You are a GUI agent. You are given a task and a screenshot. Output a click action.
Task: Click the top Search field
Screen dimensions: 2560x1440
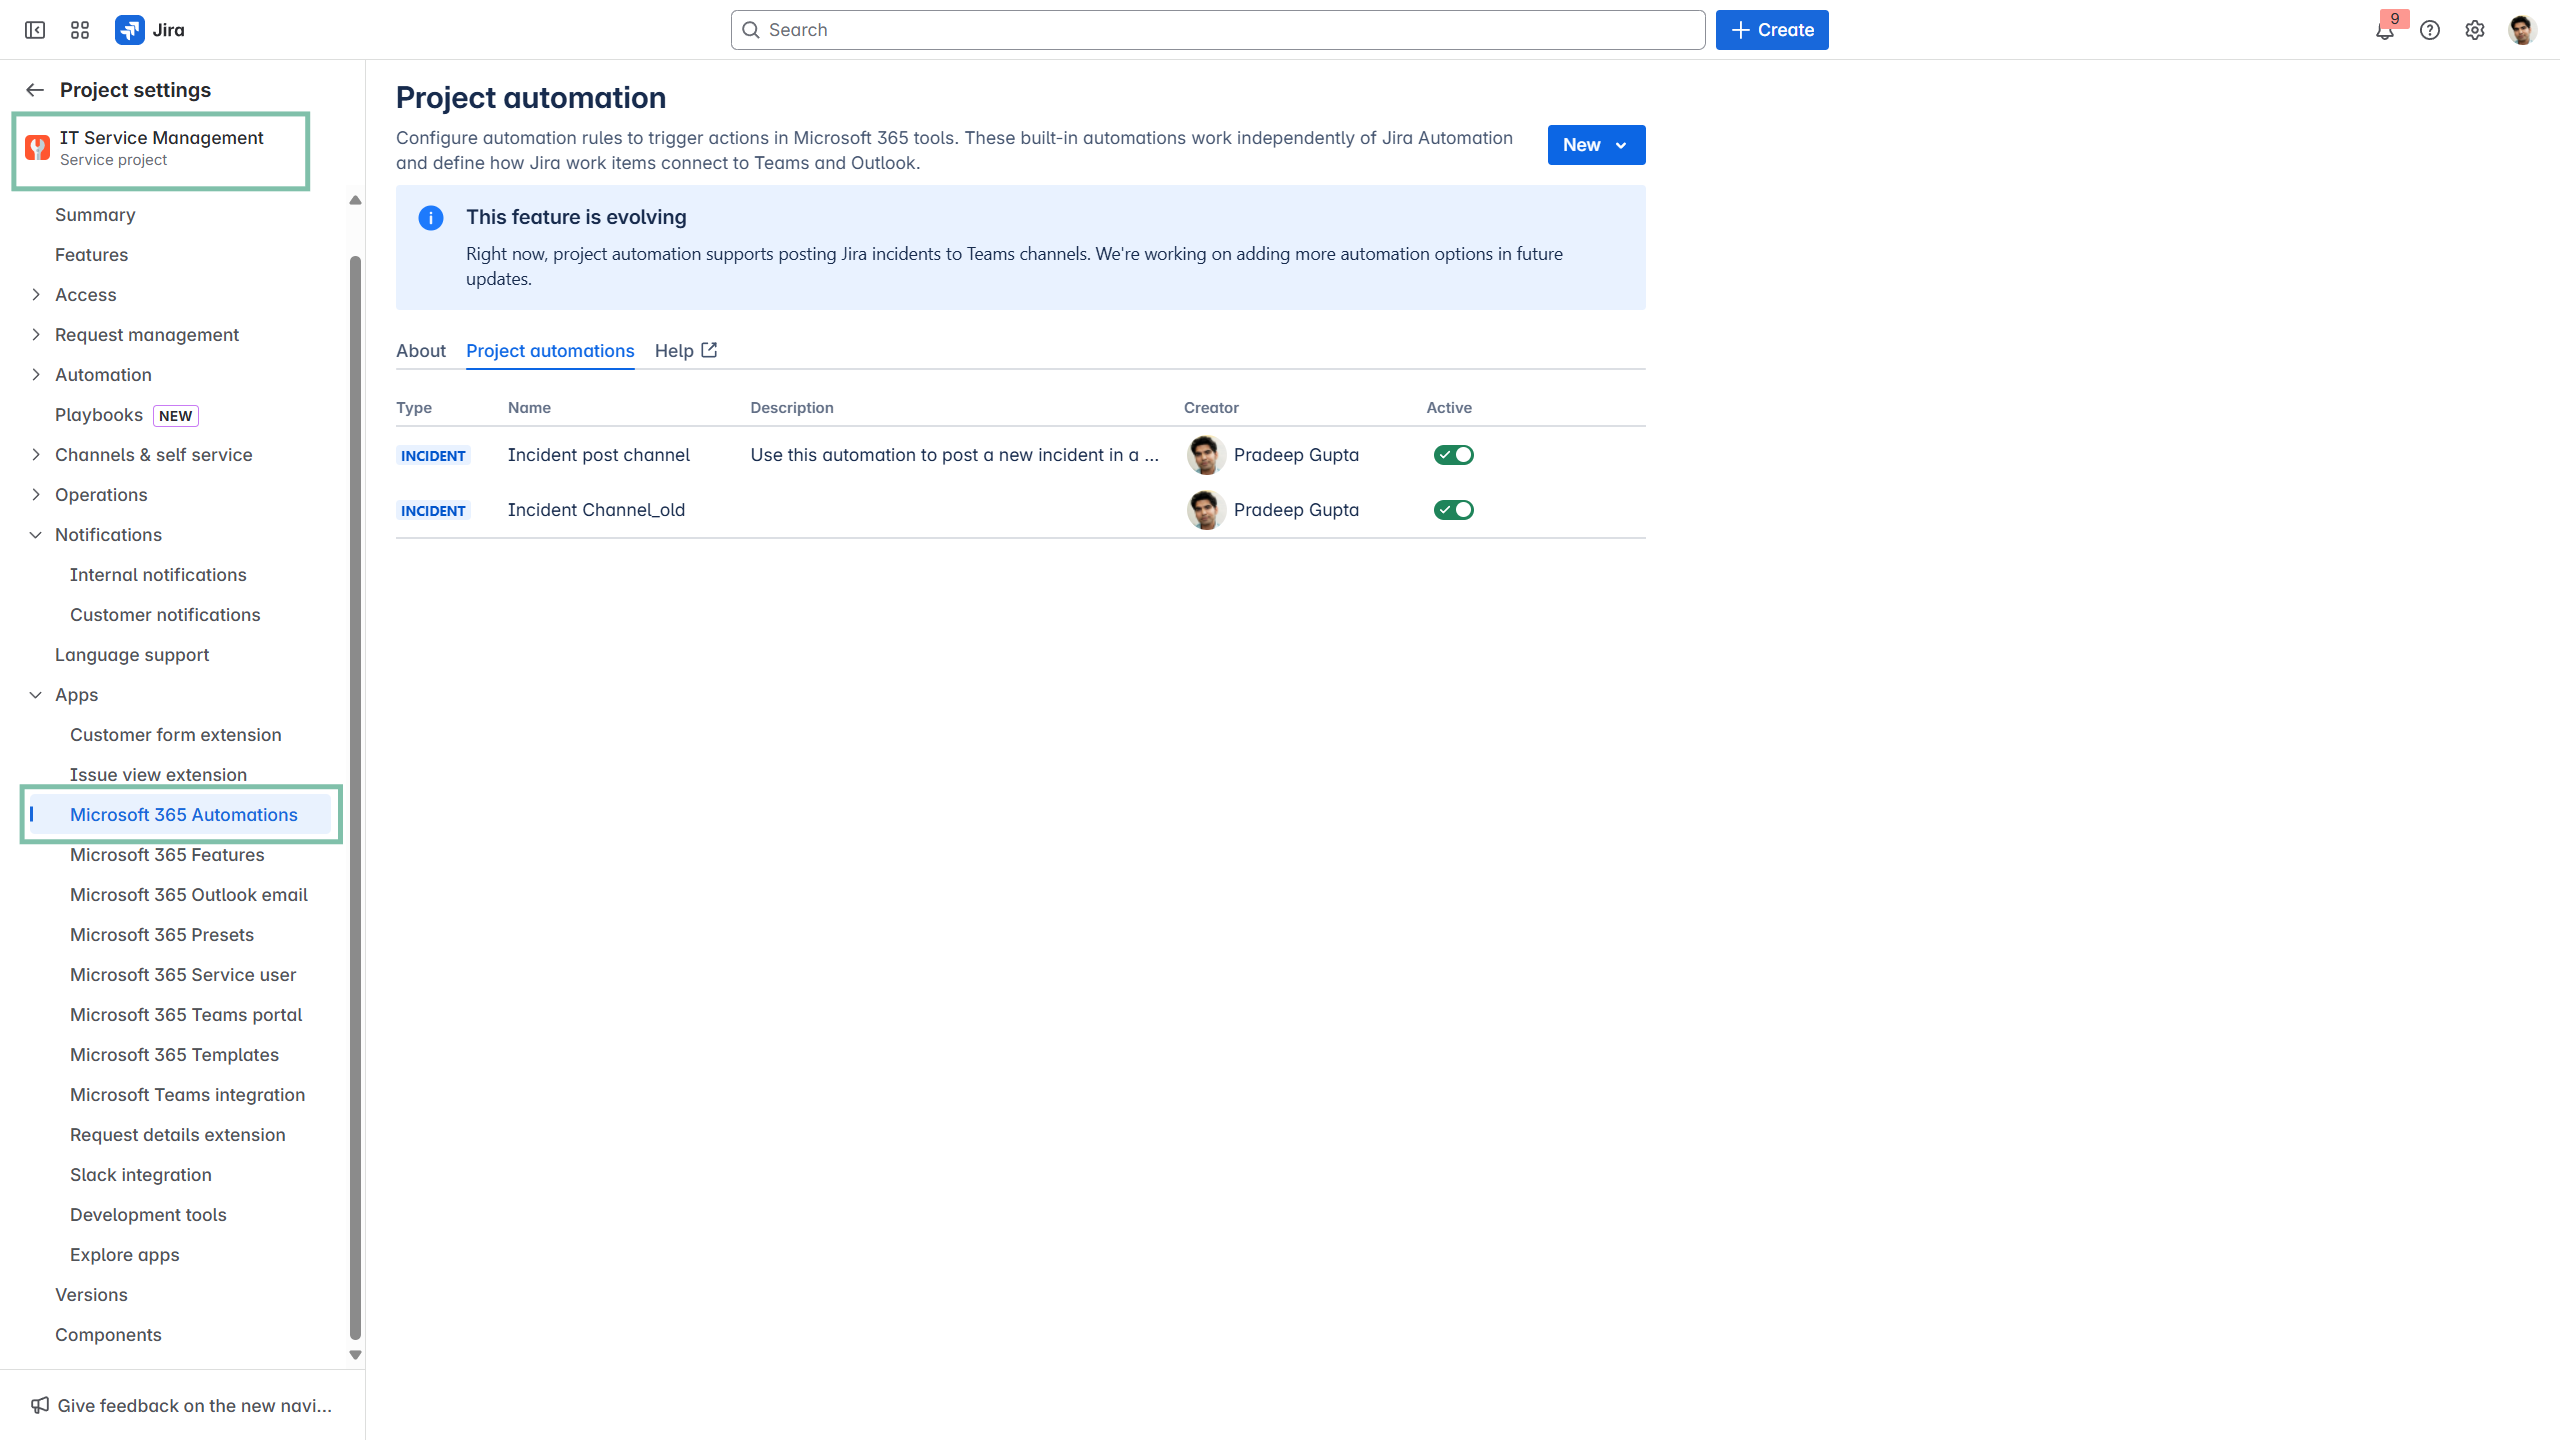(x=1217, y=30)
